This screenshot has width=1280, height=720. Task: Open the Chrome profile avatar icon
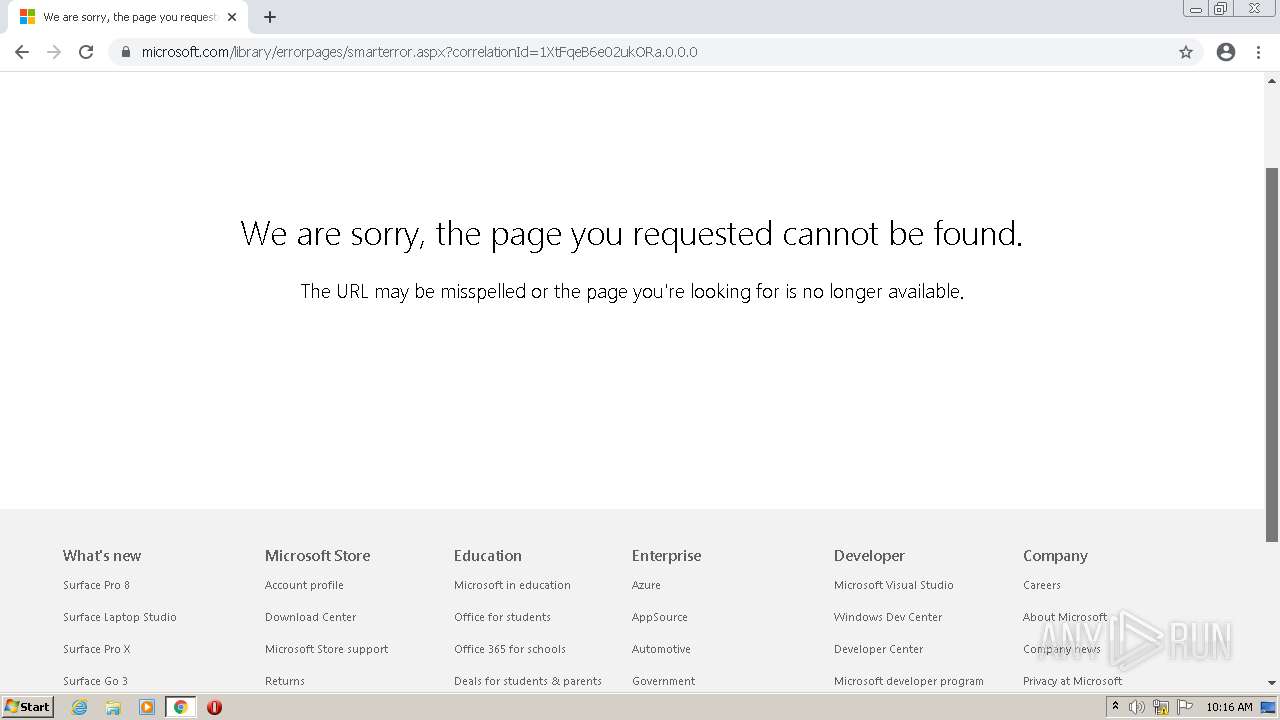point(1226,52)
